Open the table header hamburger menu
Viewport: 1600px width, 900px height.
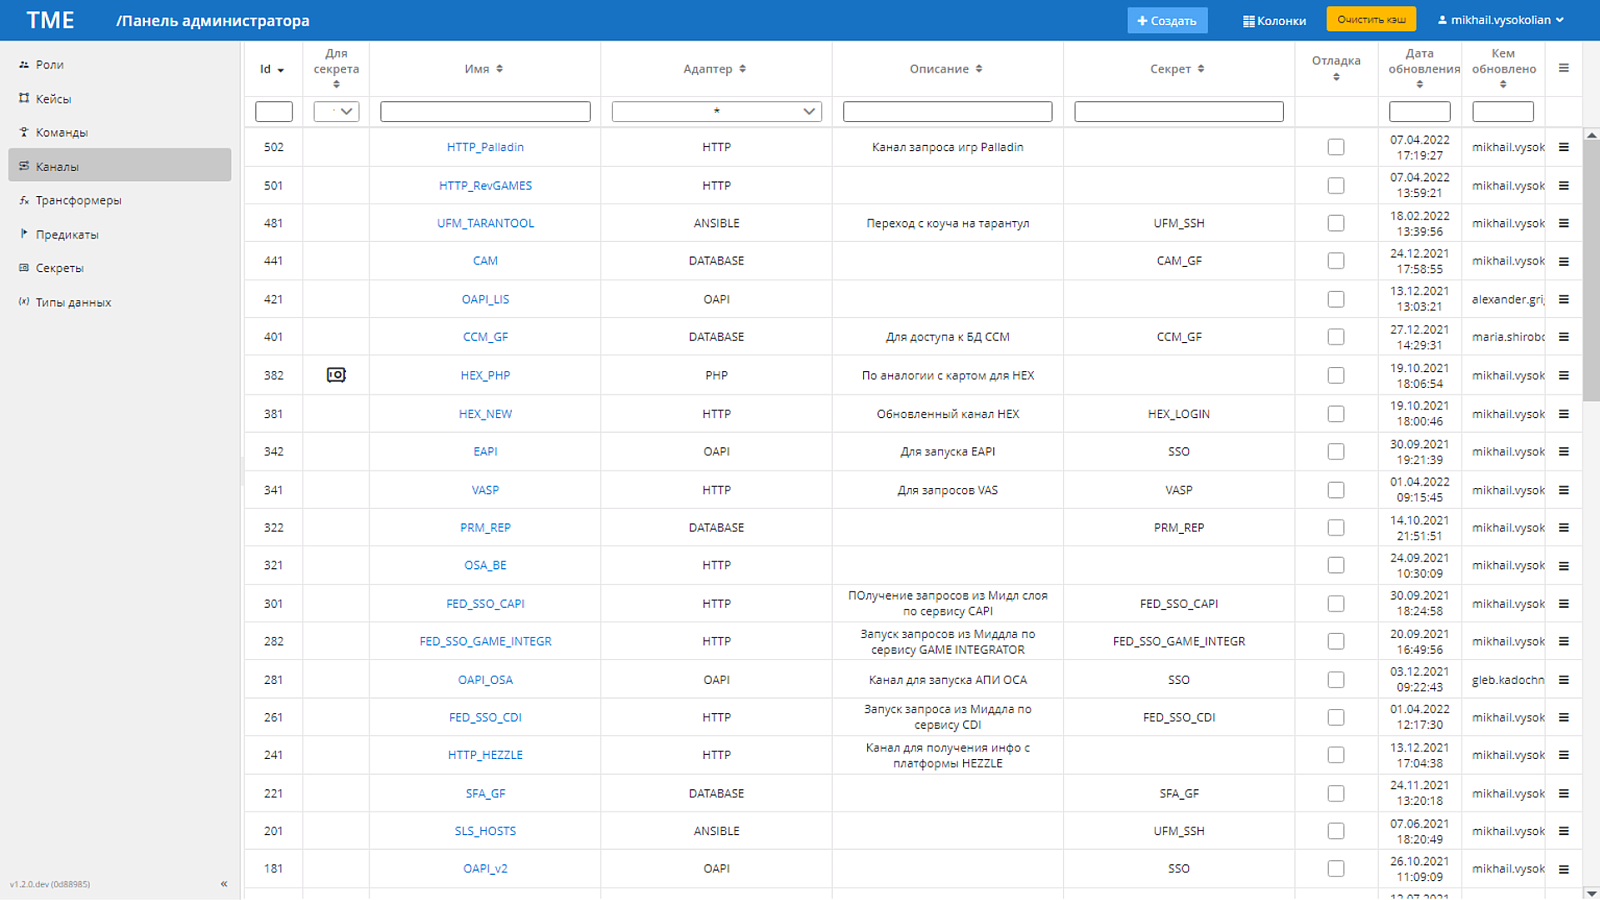(1563, 68)
